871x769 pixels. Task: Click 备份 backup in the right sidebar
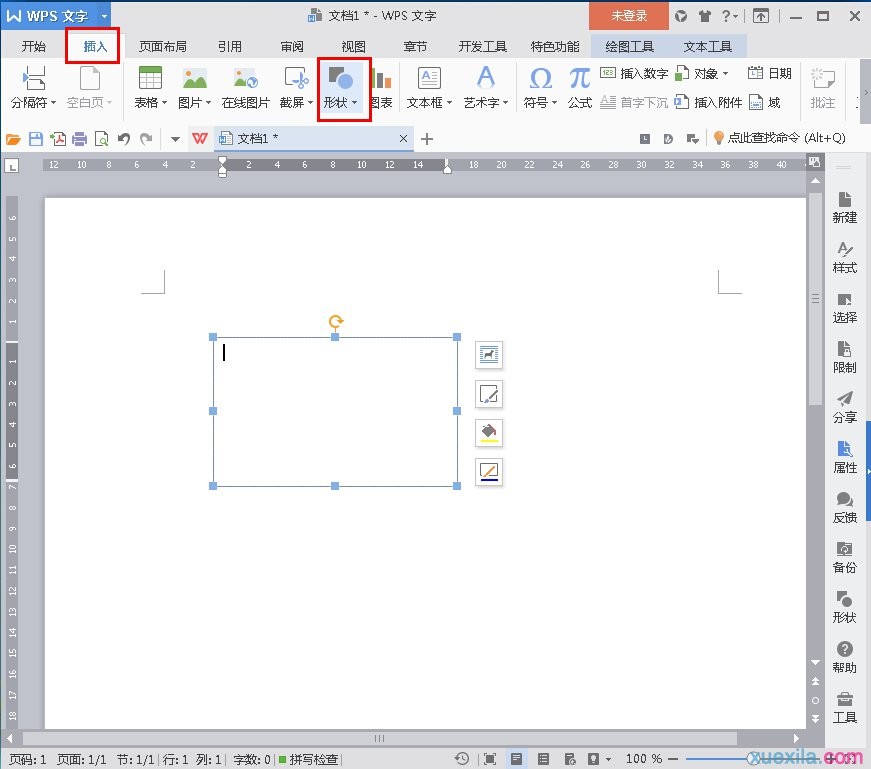tap(844, 557)
